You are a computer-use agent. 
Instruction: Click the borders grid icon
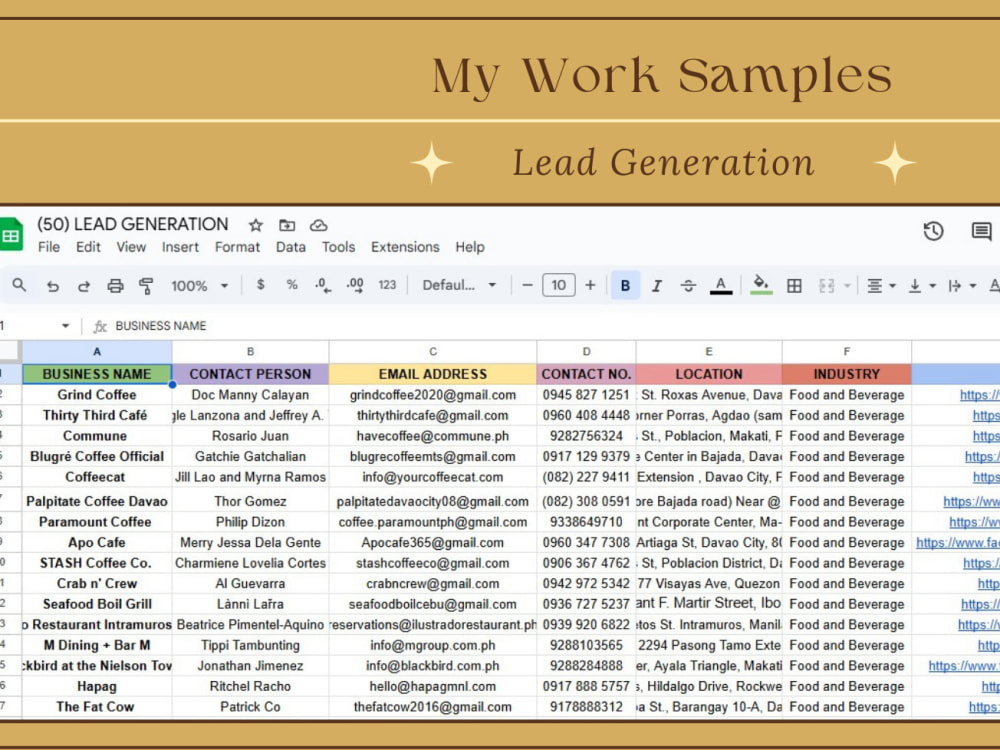coord(794,286)
